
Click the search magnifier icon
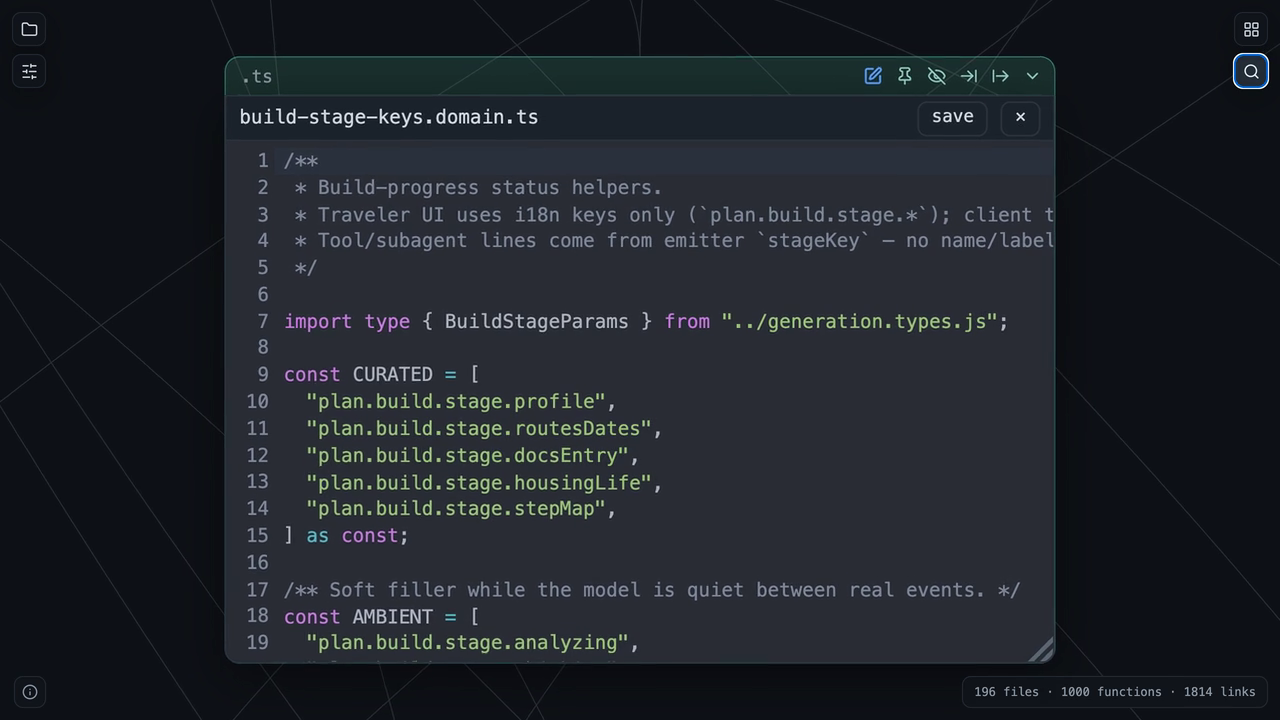click(1251, 71)
